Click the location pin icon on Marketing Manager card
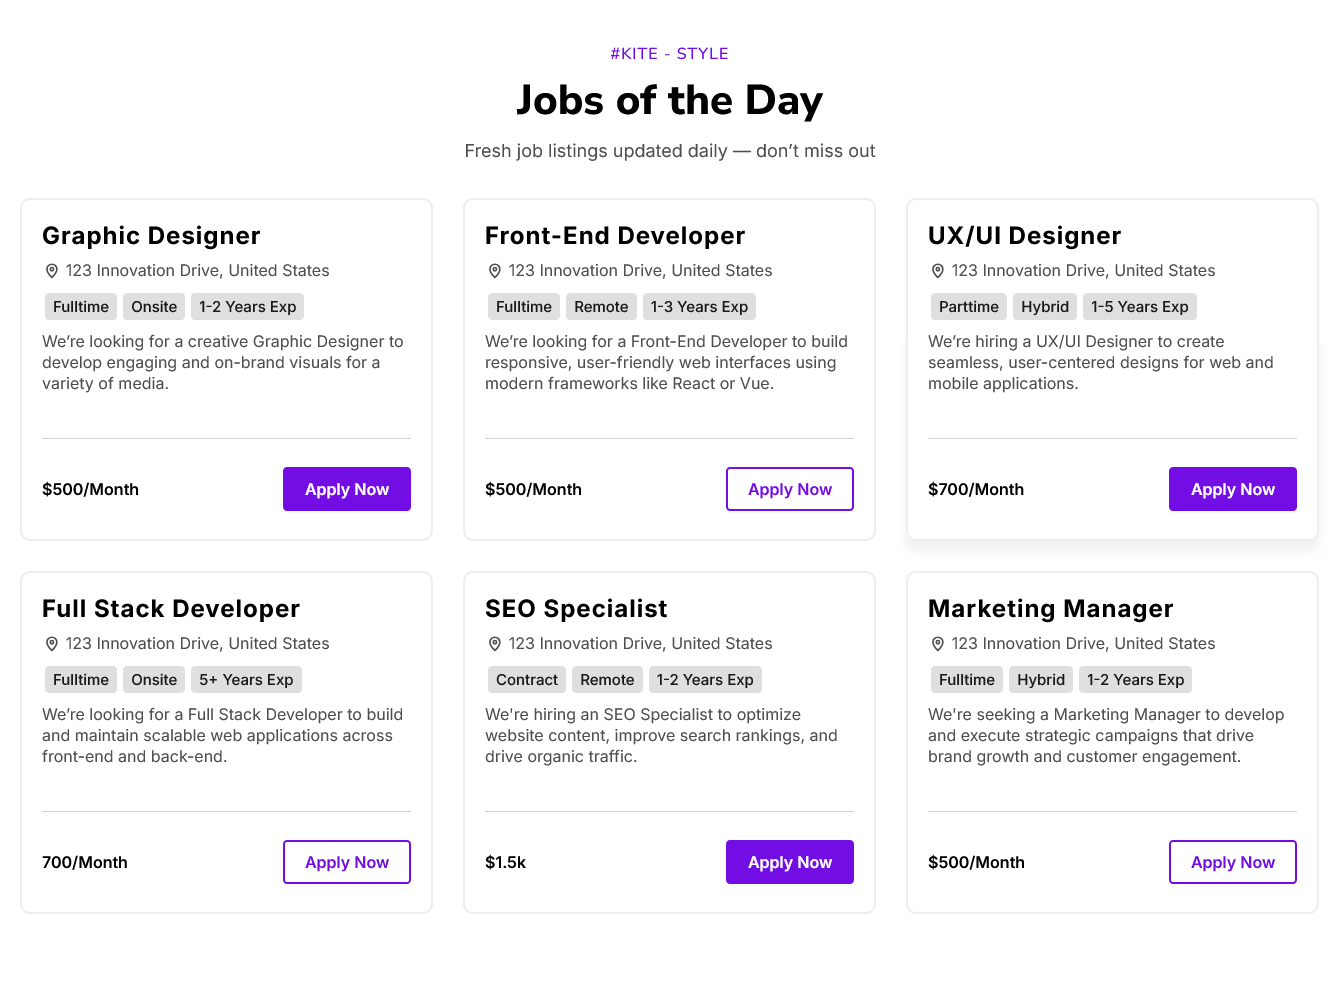This screenshot has width=1340, height=1004. (x=937, y=643)
